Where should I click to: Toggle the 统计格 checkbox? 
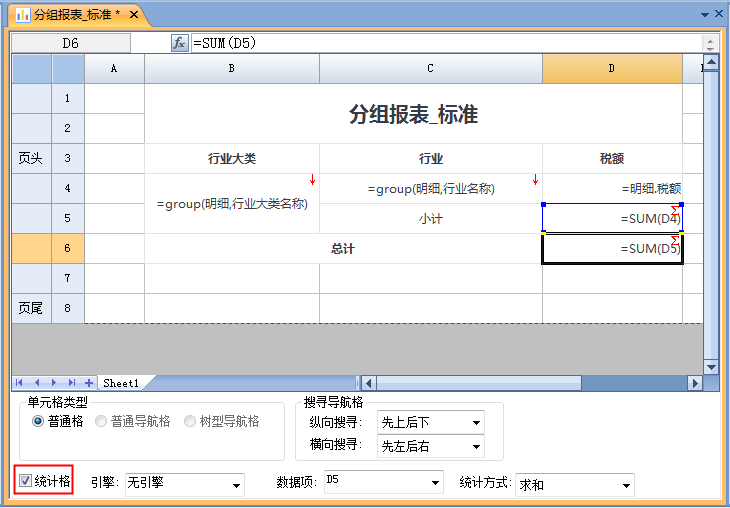[x=25, y=482]
